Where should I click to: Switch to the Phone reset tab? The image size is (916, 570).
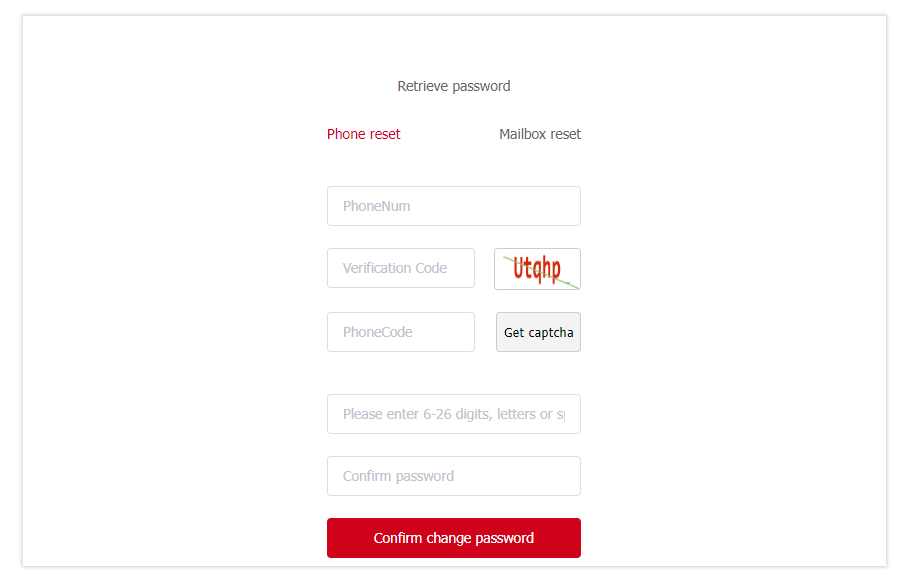[x=363, y=134]
